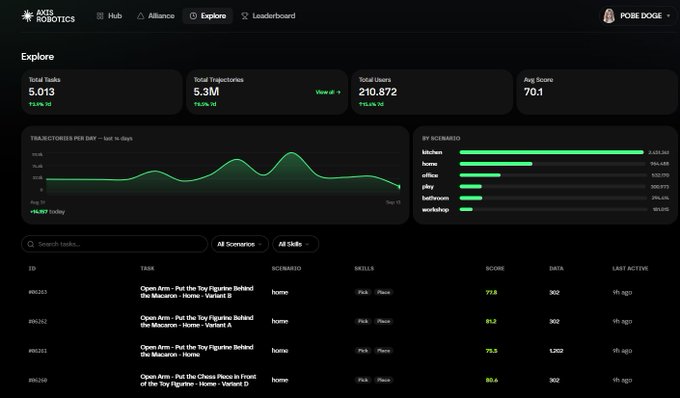680x398 pixels.
Task: Click the Avg Score value 70.1
Action: [533, 92]
